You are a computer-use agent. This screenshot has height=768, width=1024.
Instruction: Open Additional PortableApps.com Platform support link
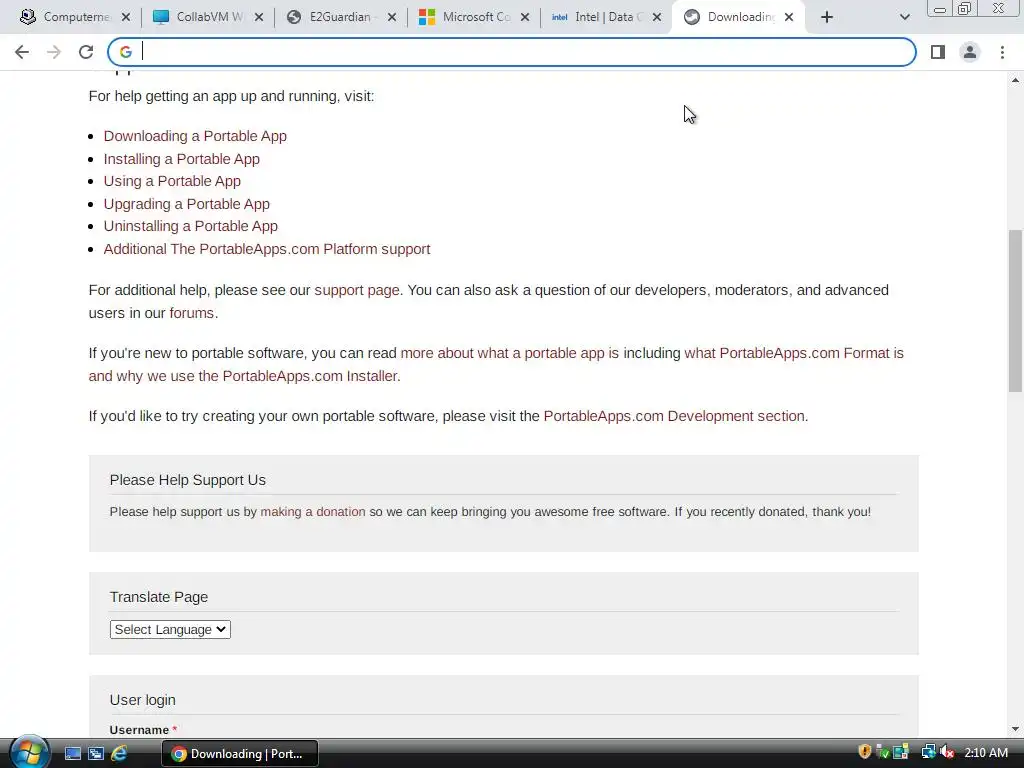click(x=266, y=249)
